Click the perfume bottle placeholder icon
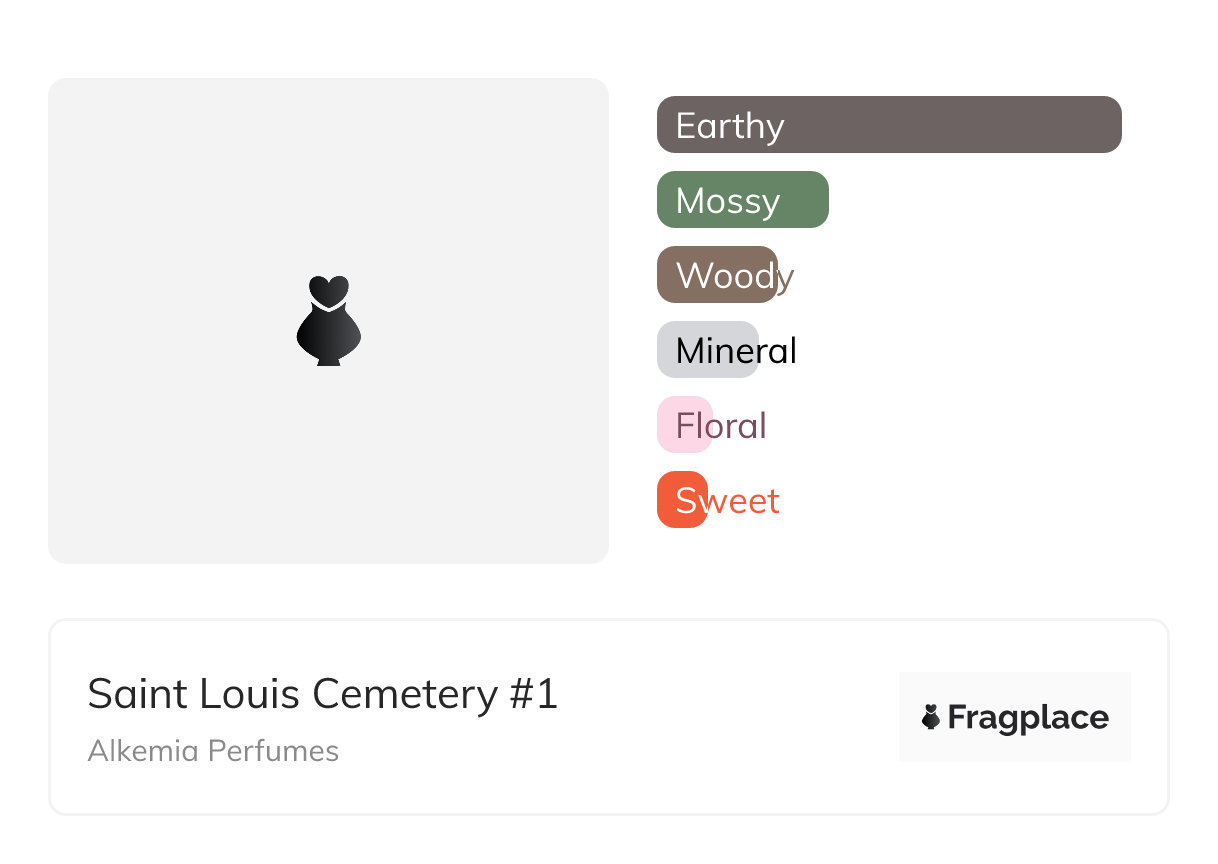This screenshot has height=864, width=1218. (328, 320)
